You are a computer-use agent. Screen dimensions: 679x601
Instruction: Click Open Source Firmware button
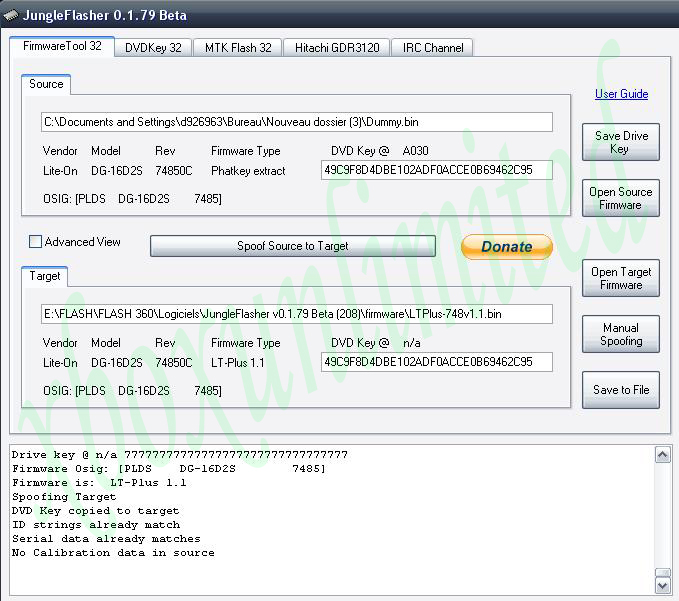(x=621, y=198)
